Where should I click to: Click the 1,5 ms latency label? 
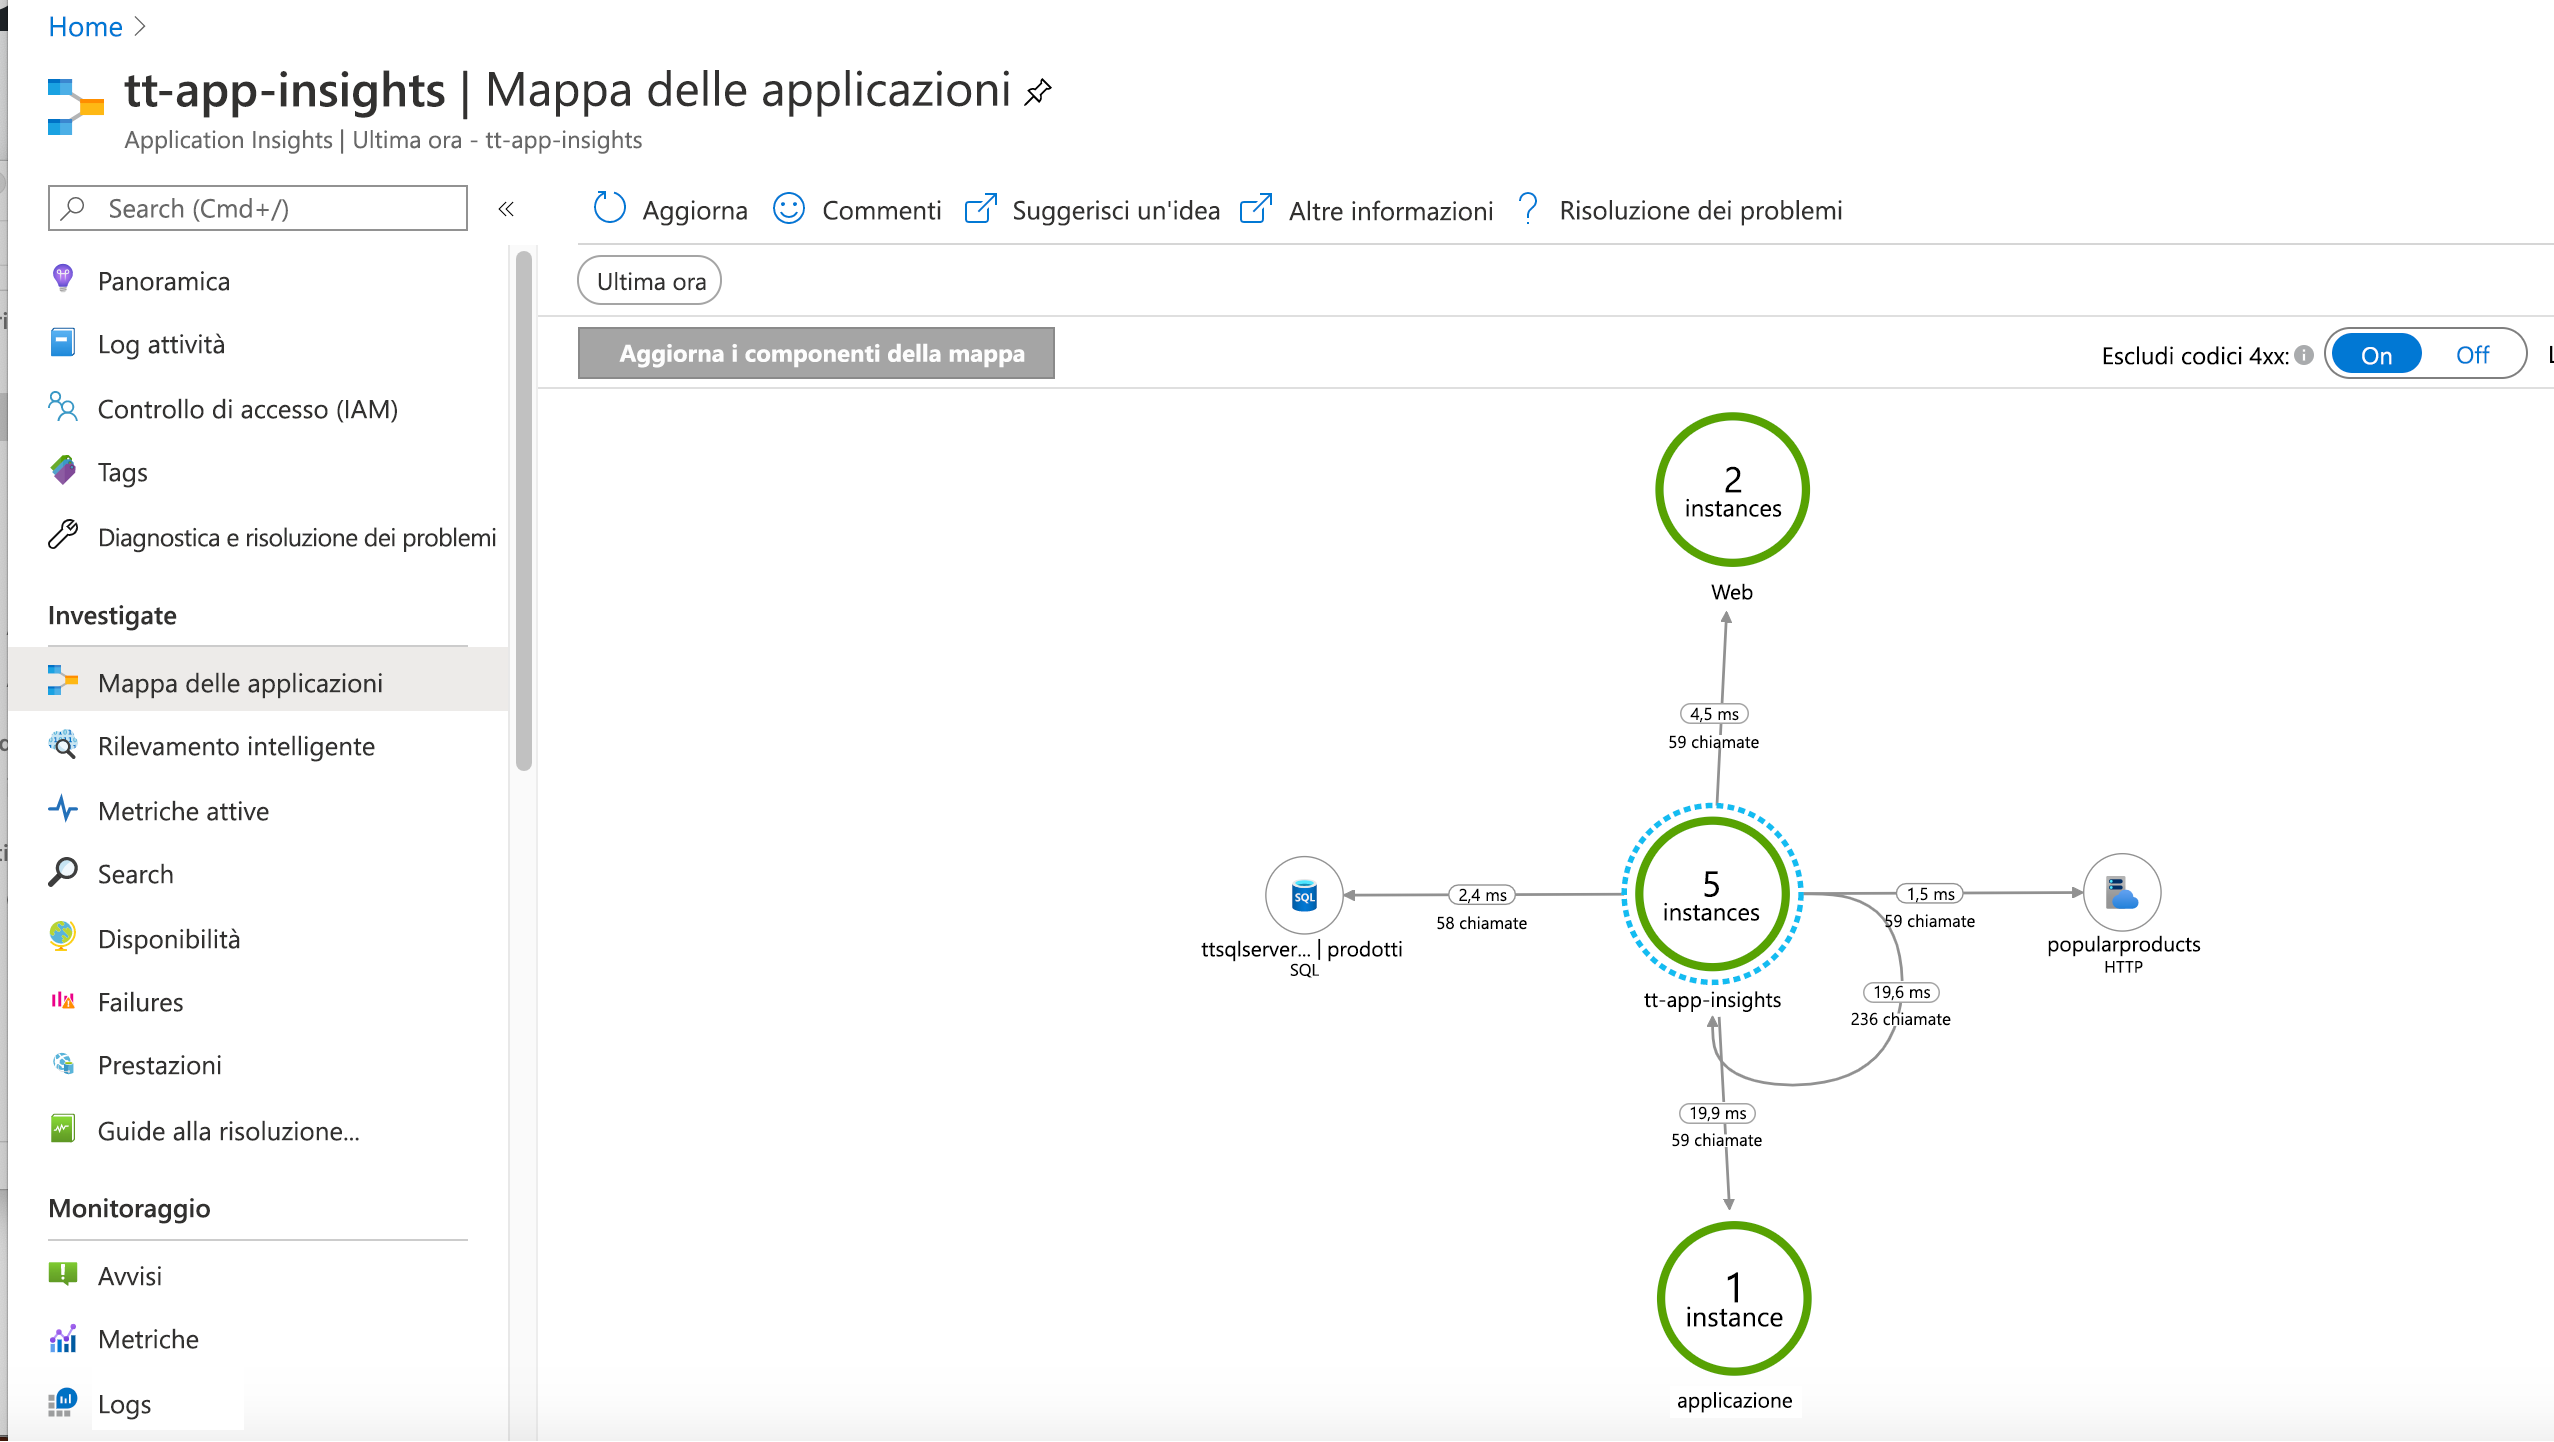click(x=1930, y=894)
